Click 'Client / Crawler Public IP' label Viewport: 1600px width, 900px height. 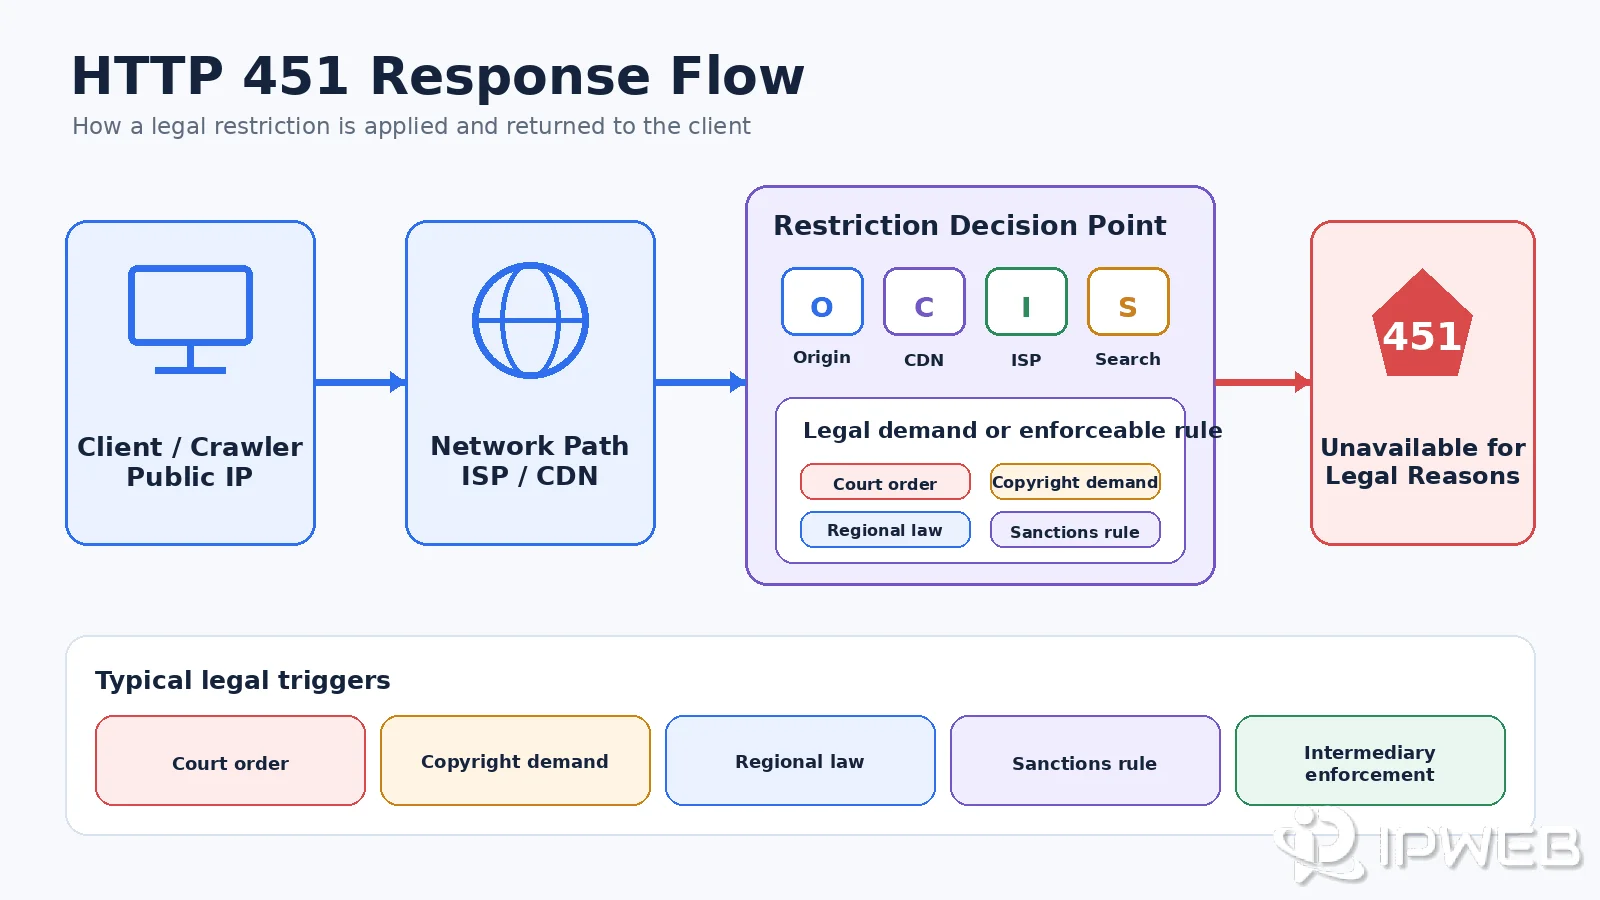(x=190, y=461)
